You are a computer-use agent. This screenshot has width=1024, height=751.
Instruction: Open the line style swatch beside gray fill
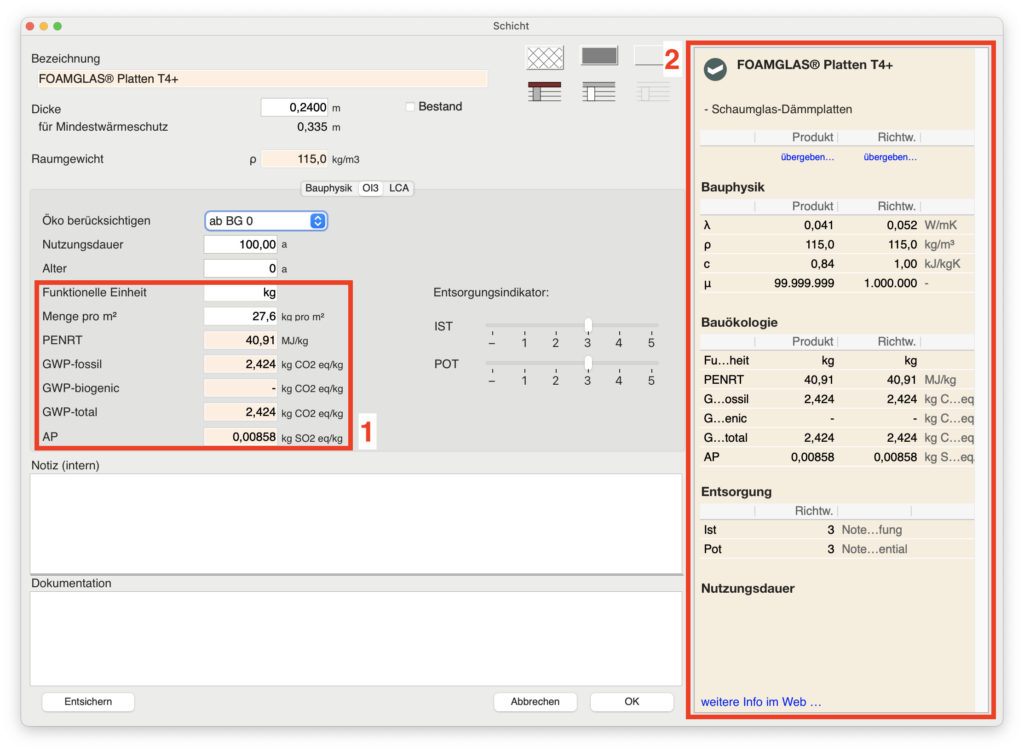pyautogui.click(x=649, y=56)
